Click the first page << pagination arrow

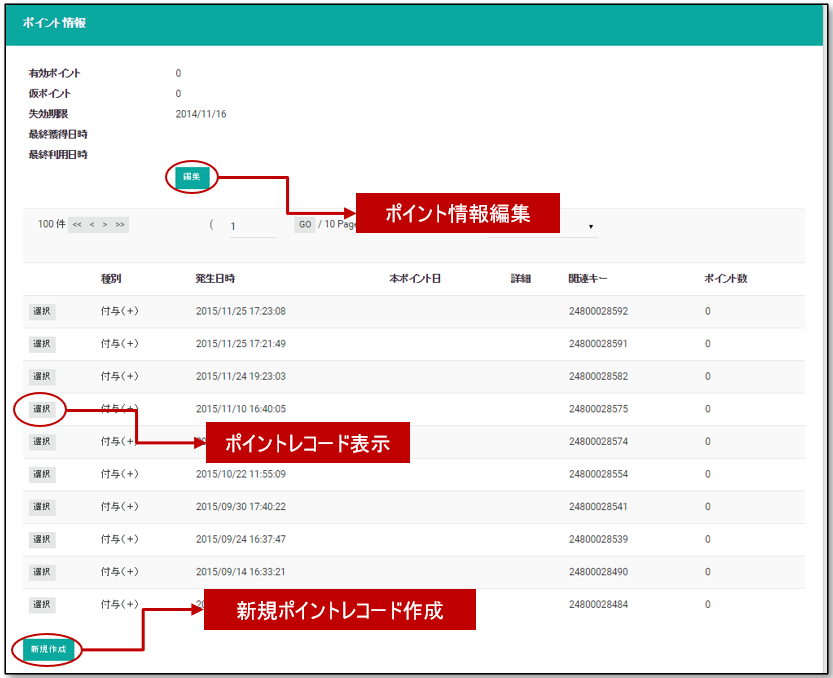(77, 225)
